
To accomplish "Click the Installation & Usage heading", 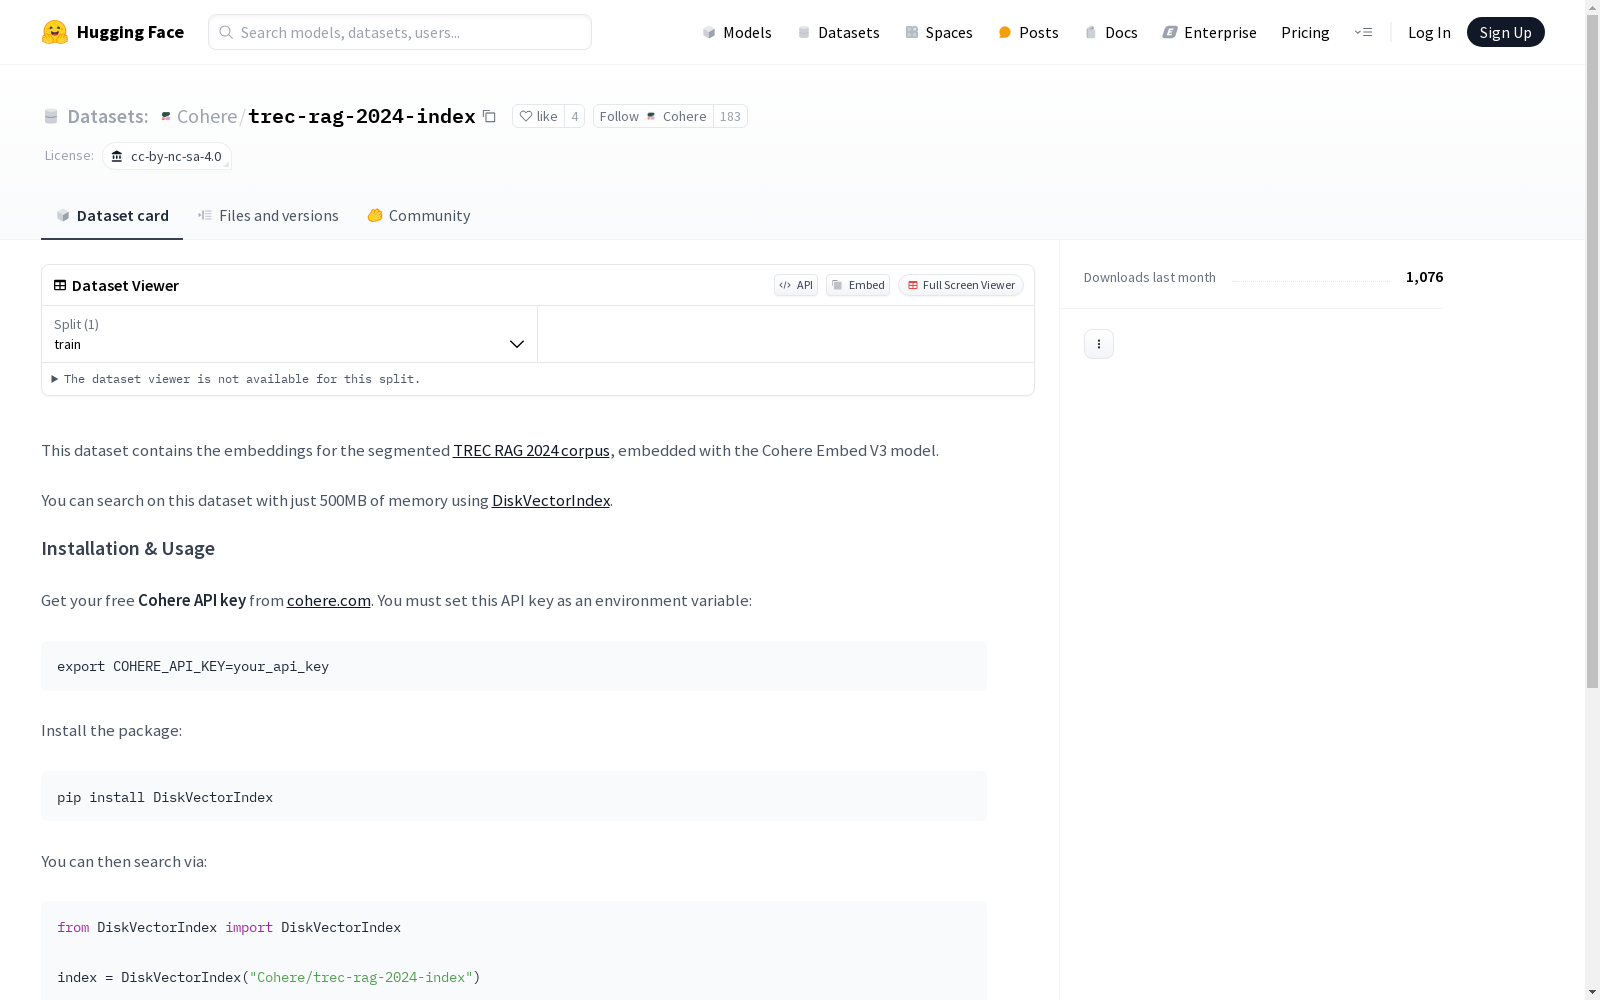I will [128, 548].
